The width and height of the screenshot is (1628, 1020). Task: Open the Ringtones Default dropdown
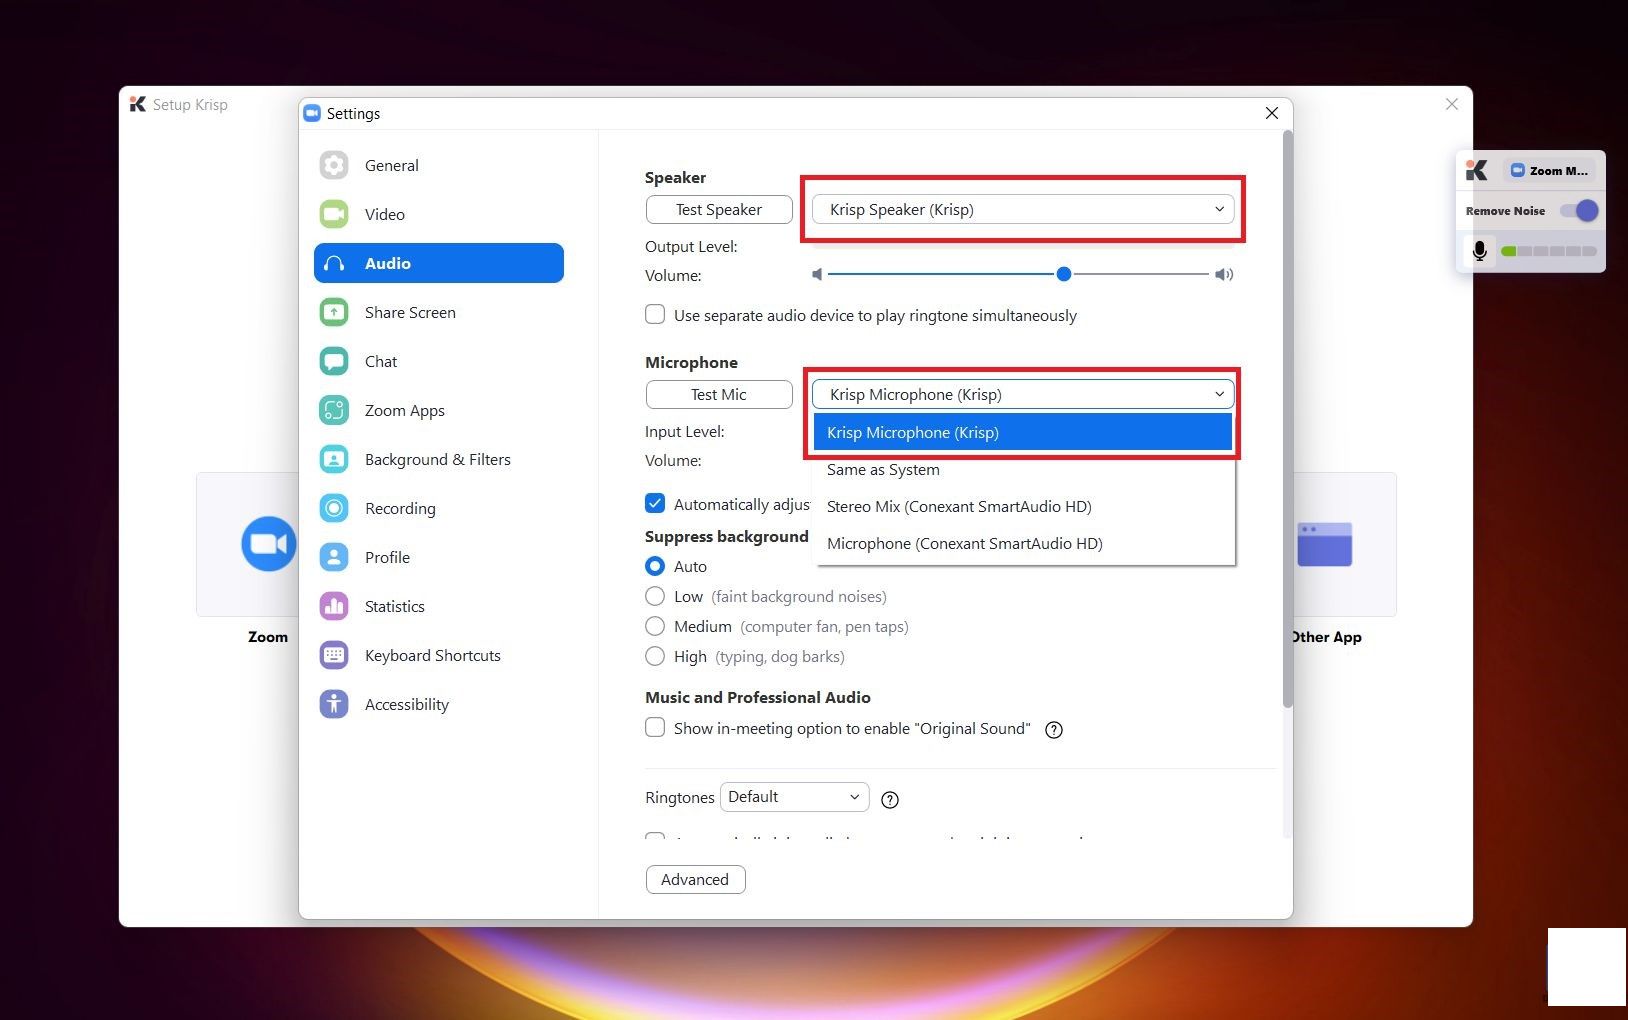[794, 797]
